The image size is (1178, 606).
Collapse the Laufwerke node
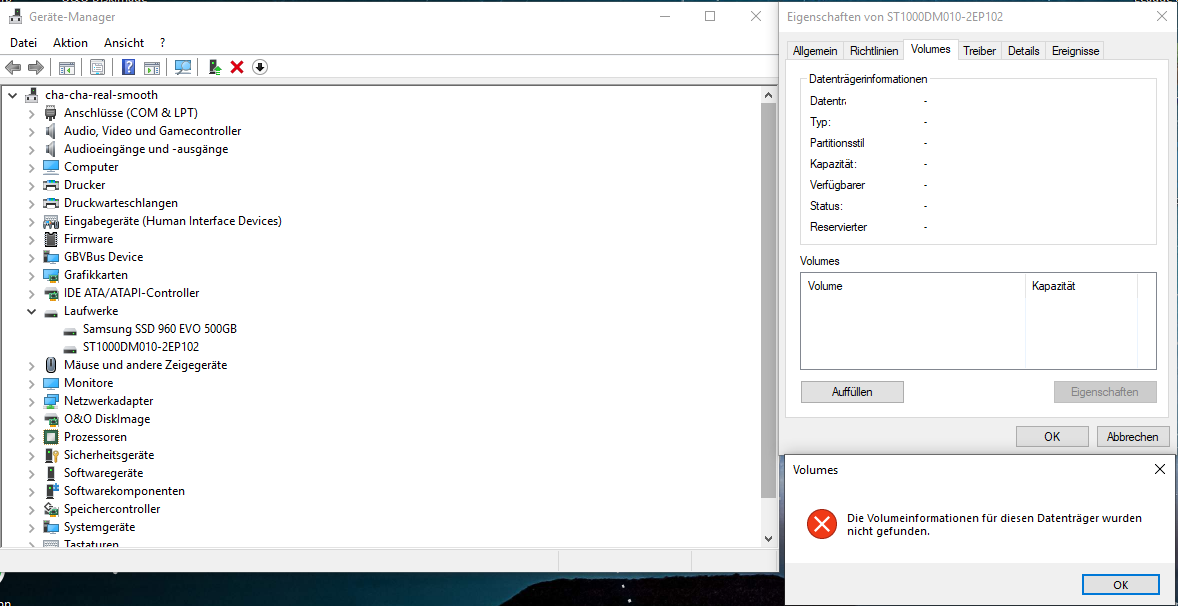coord(31,311)
